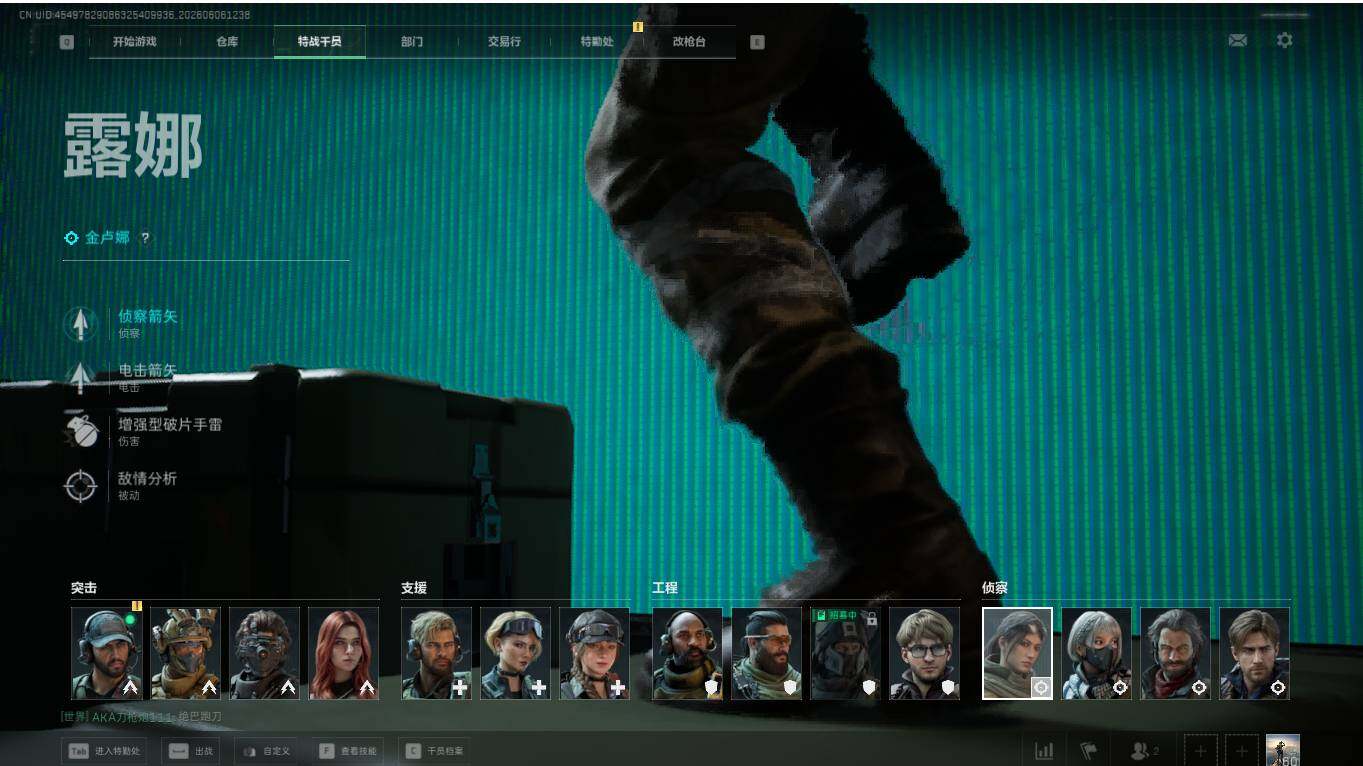Open the friends list icon
The width and height of the screenshot is (1363, 766).
[x=1144, y=750]
